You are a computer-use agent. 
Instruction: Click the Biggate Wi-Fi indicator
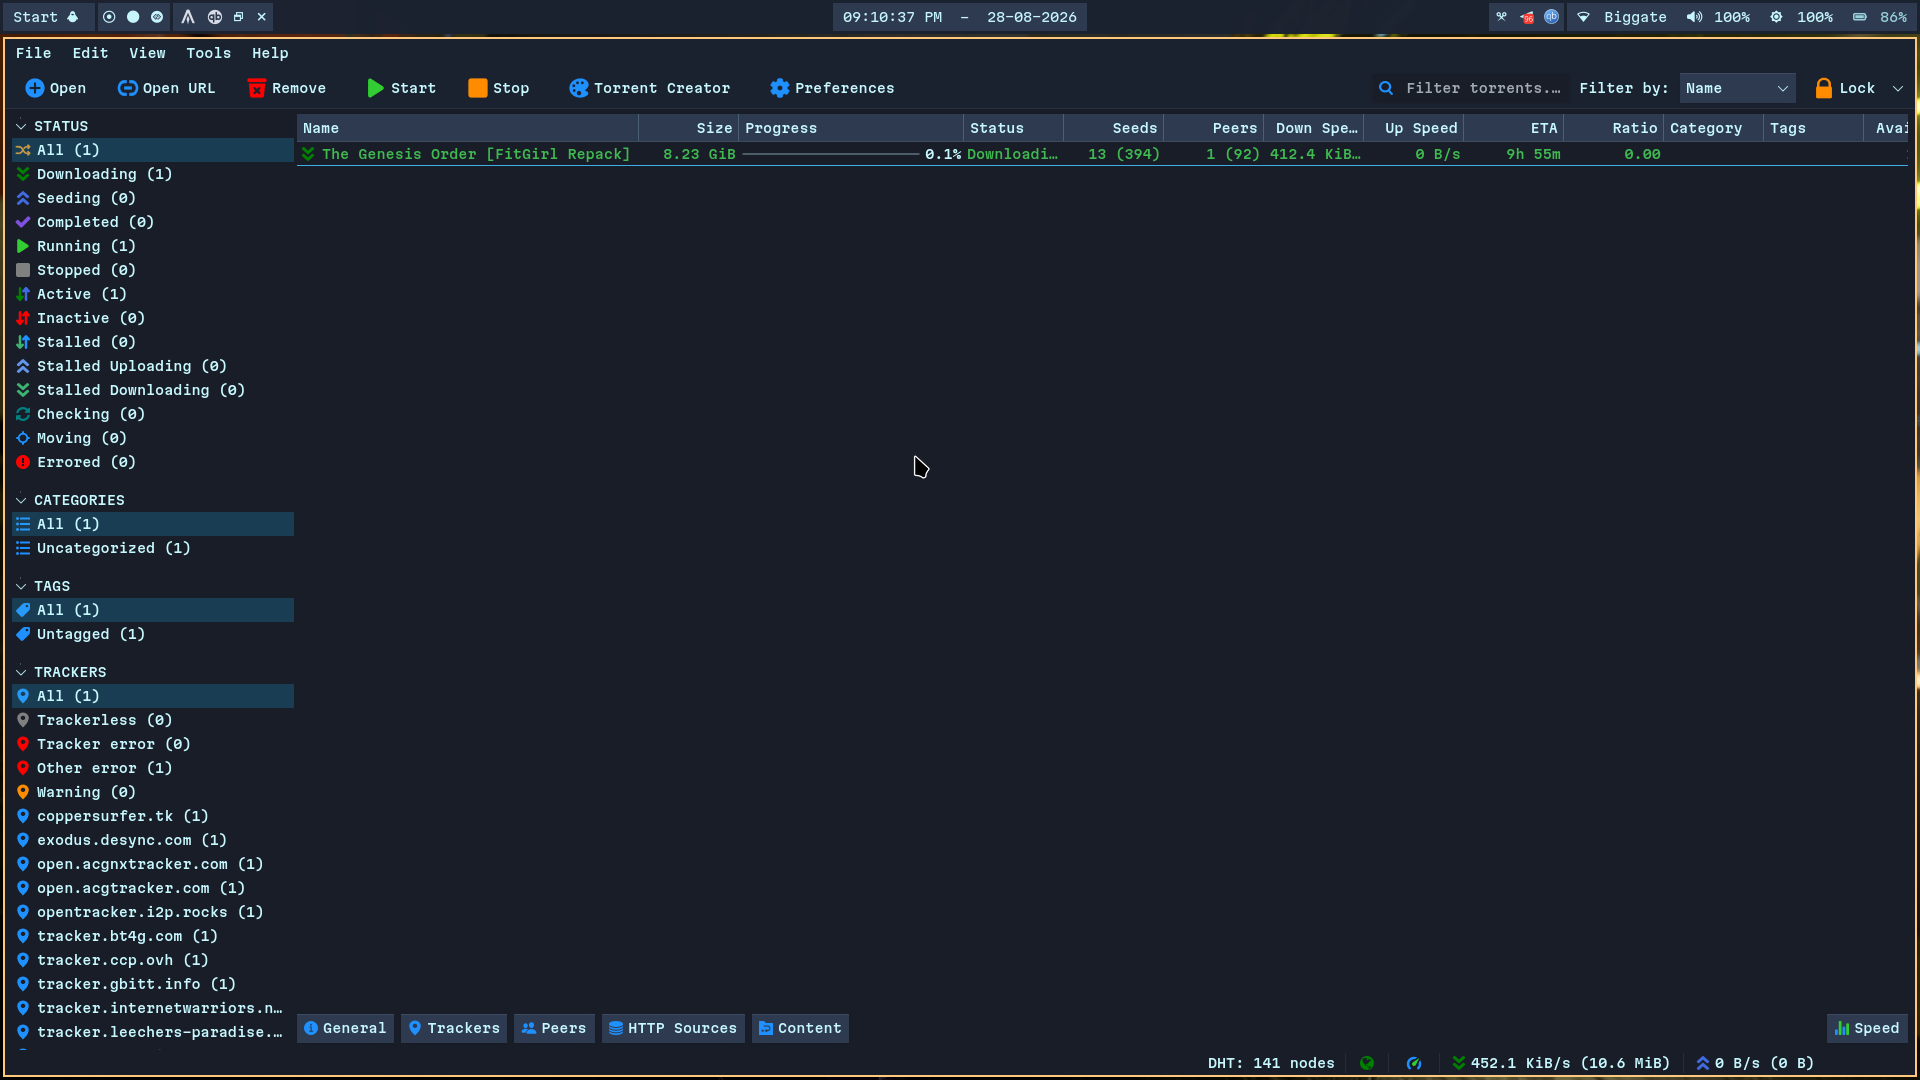pos(1622,17)
